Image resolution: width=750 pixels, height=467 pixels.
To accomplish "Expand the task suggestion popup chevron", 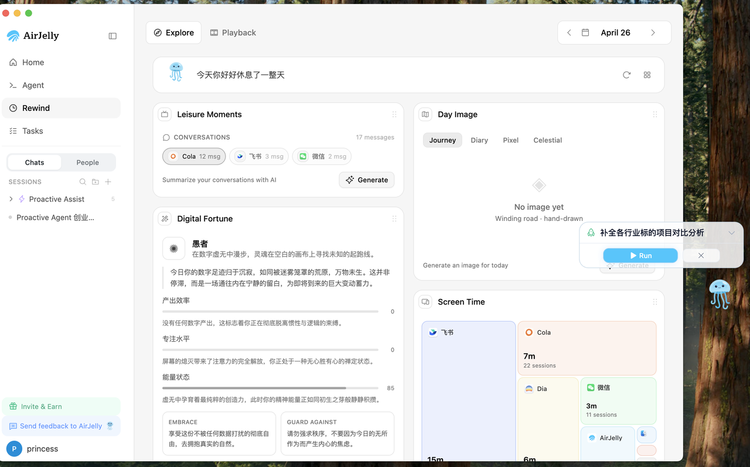I will [x=731, y=233].
